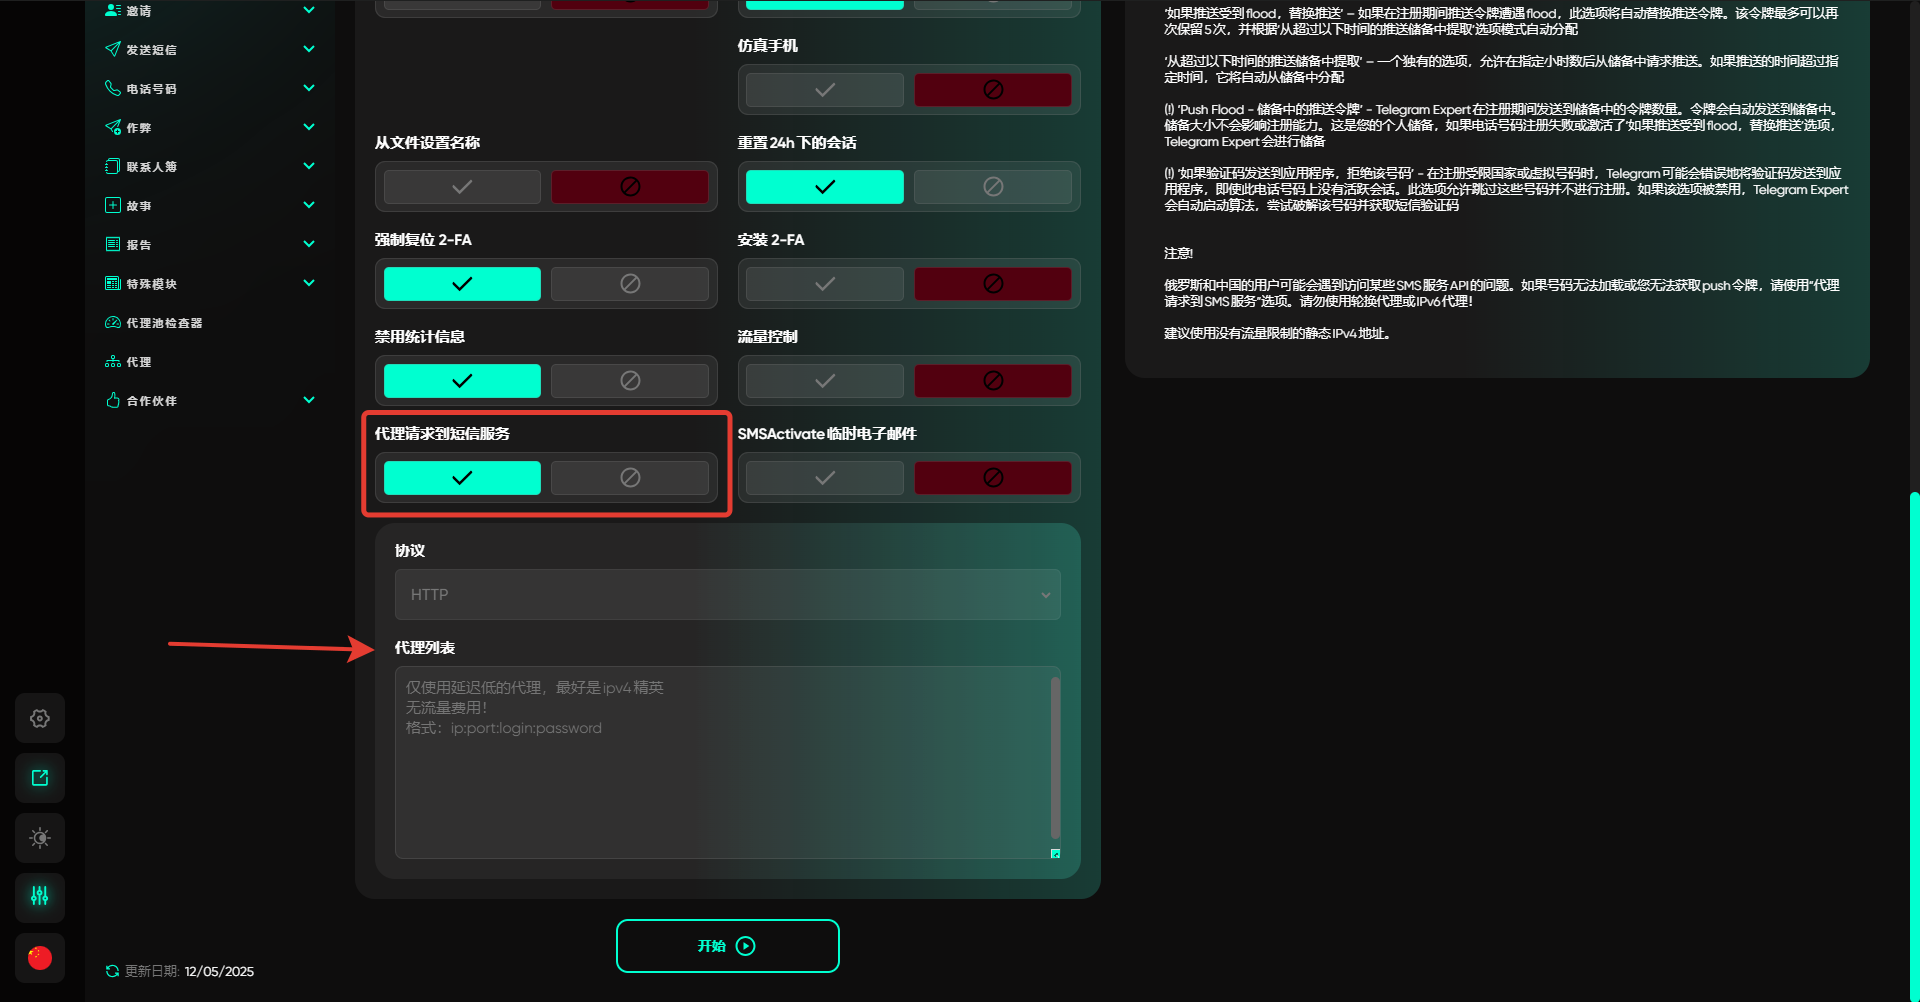This screenshot has width=1920, height=1002.
Task: Click the sliders equalizer icon
Action: (40, 897)
